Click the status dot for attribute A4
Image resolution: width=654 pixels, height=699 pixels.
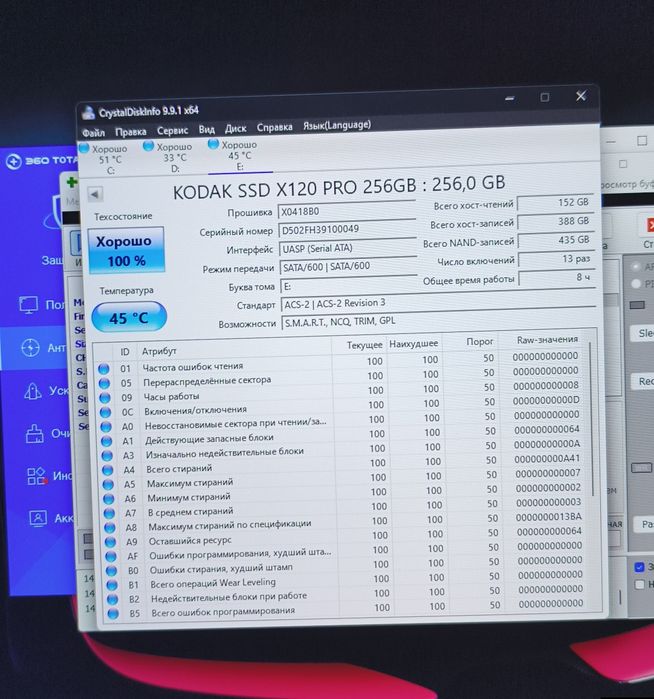click(107, 470)
